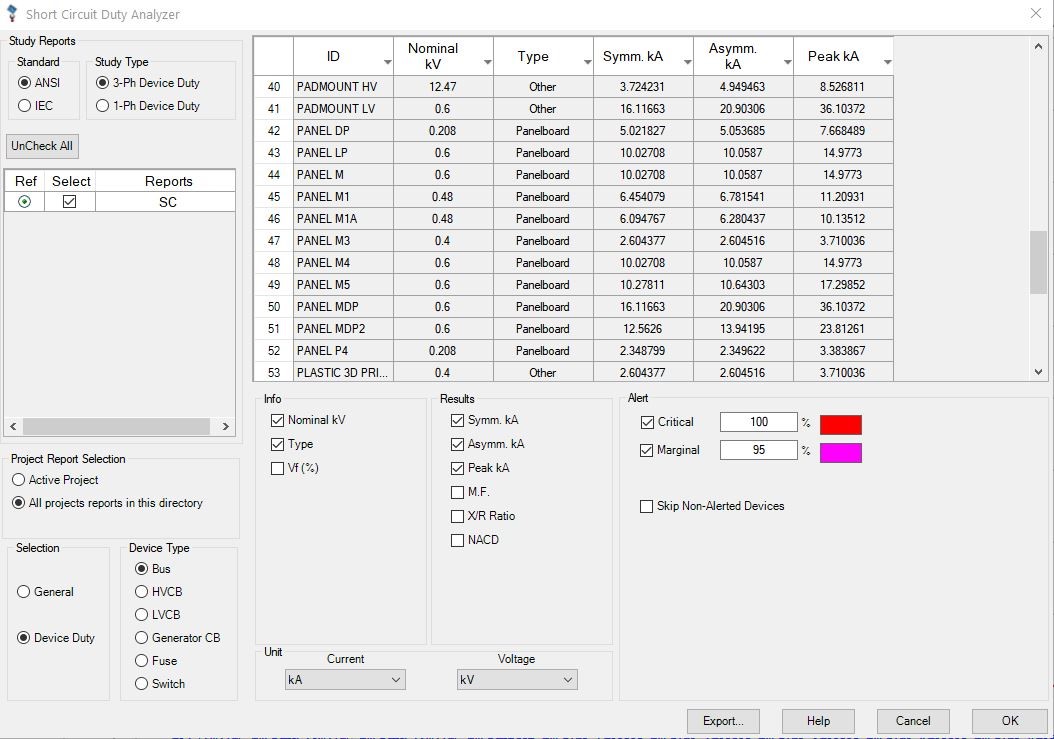This screenshot has width=1054, height=739.
Task: Toggle the Nominal kV info checkbox
Action: point(277,420)
